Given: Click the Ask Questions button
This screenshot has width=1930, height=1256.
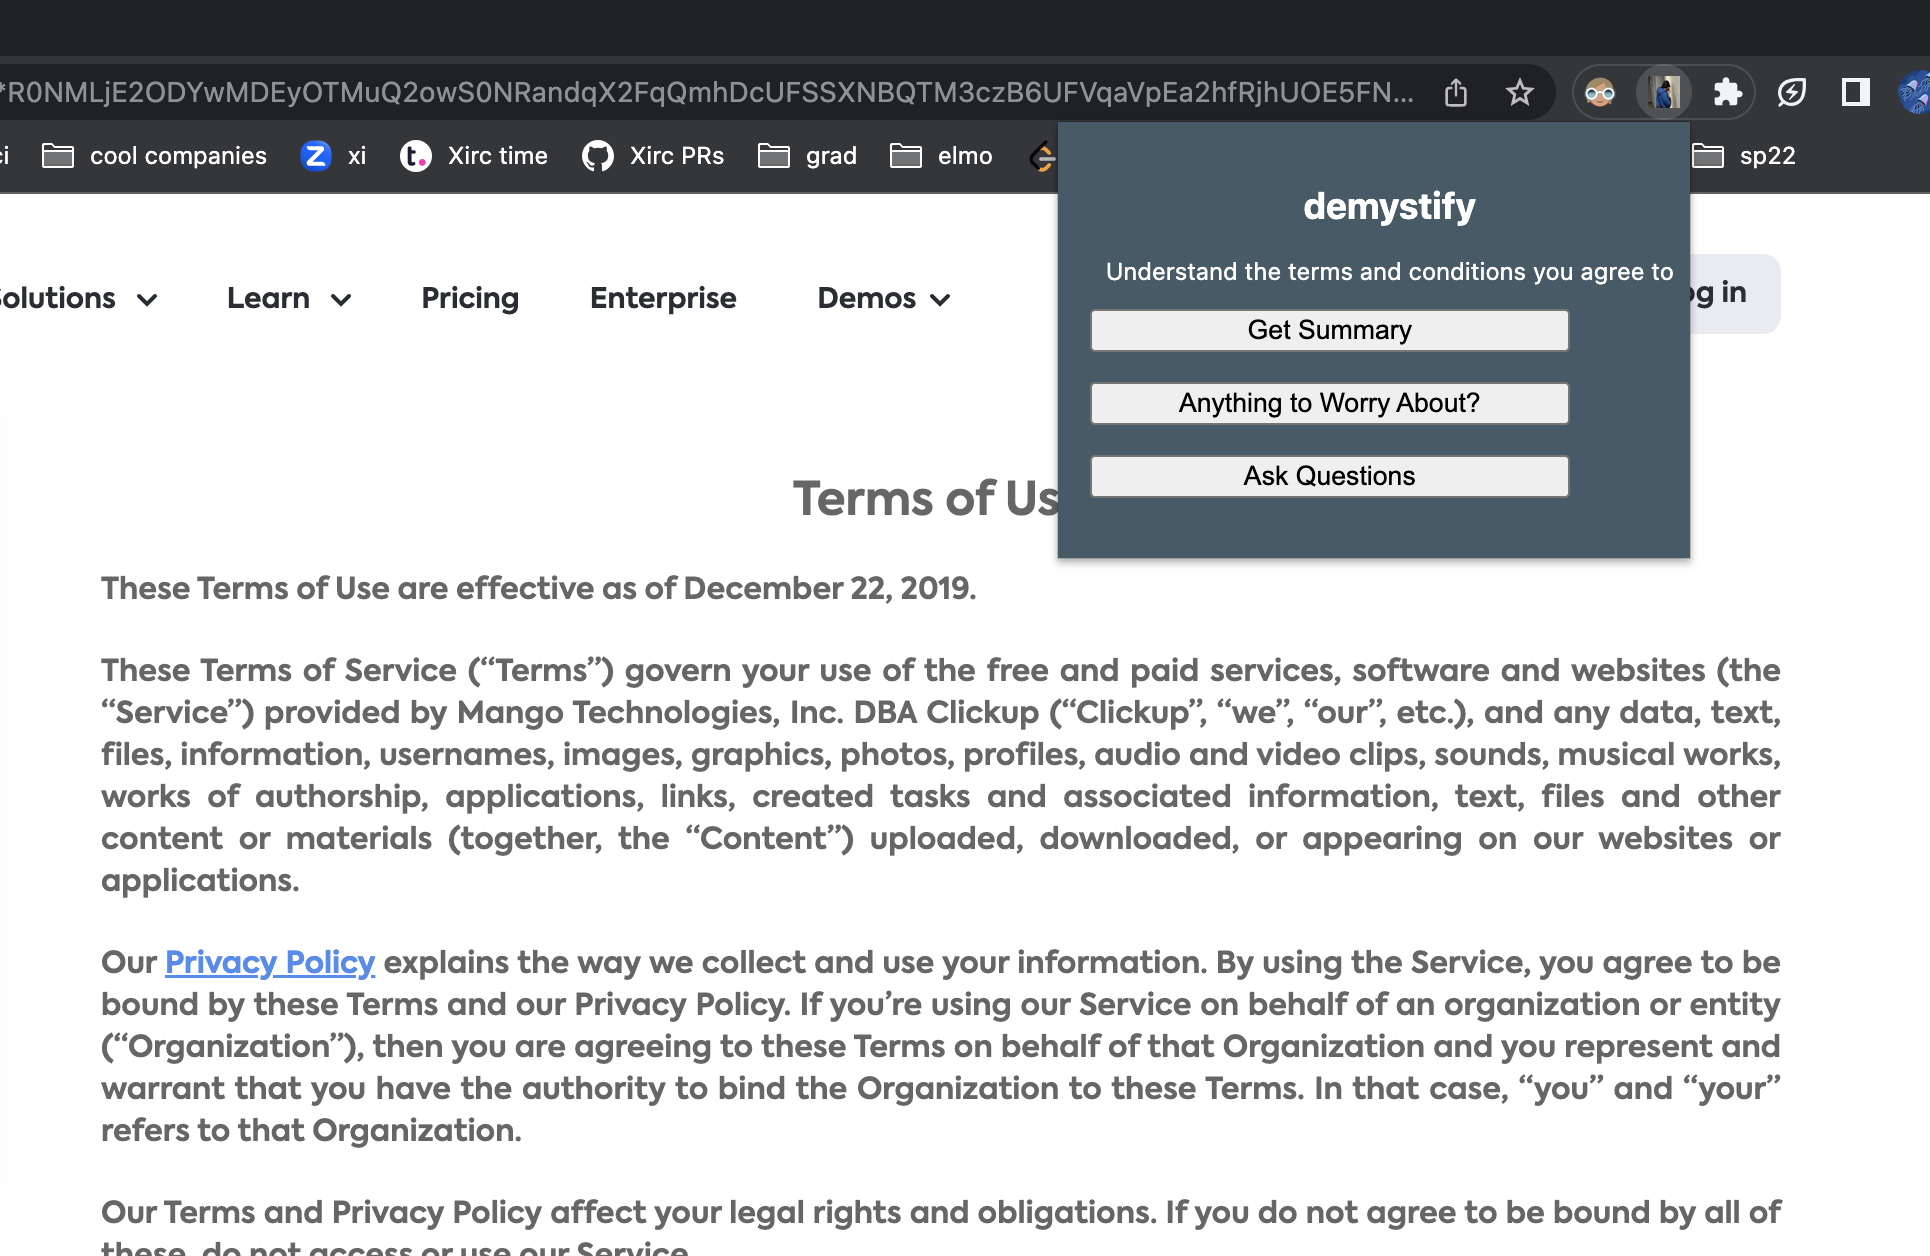Looking at the screenshot, I should click(x=1329, y=476).
